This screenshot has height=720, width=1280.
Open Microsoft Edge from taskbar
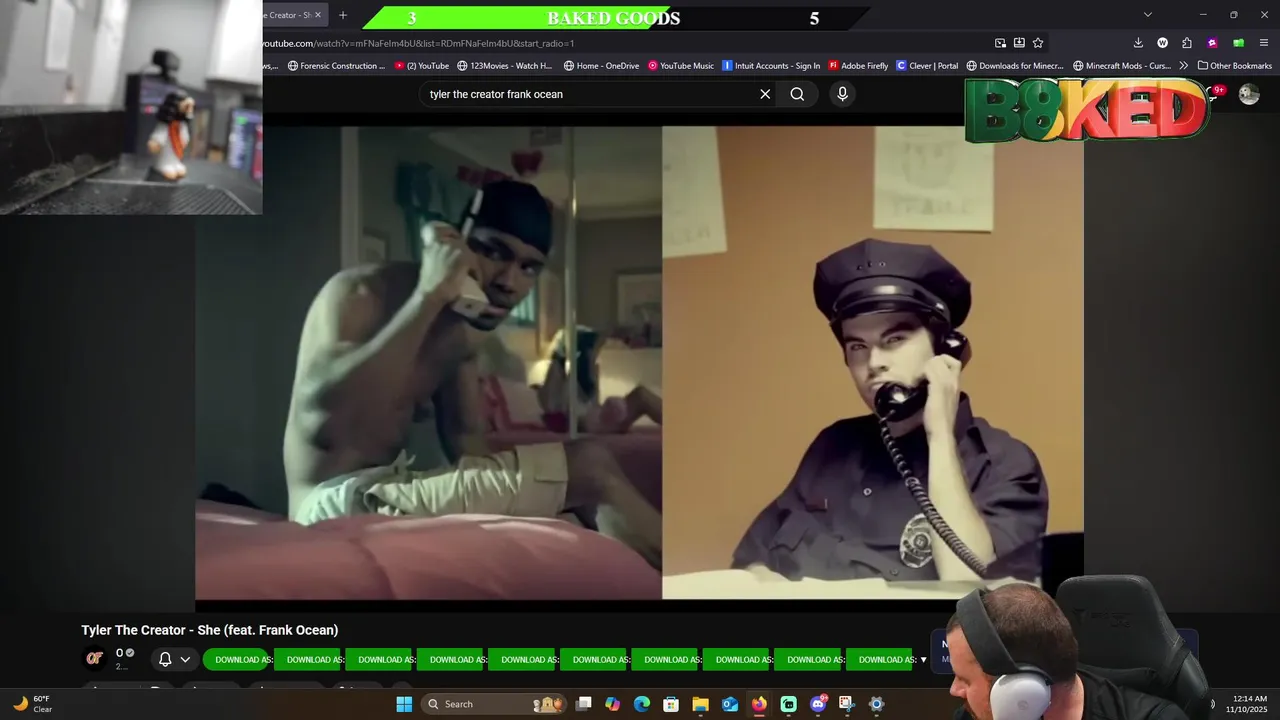(642, 704)
